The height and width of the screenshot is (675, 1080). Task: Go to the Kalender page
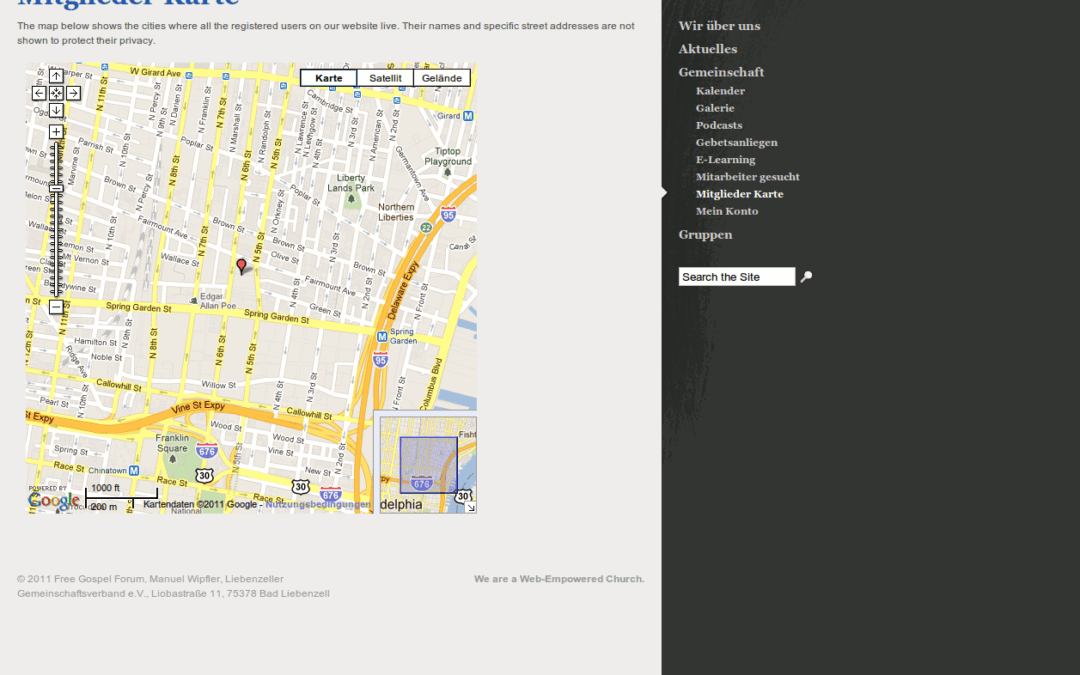720,91
